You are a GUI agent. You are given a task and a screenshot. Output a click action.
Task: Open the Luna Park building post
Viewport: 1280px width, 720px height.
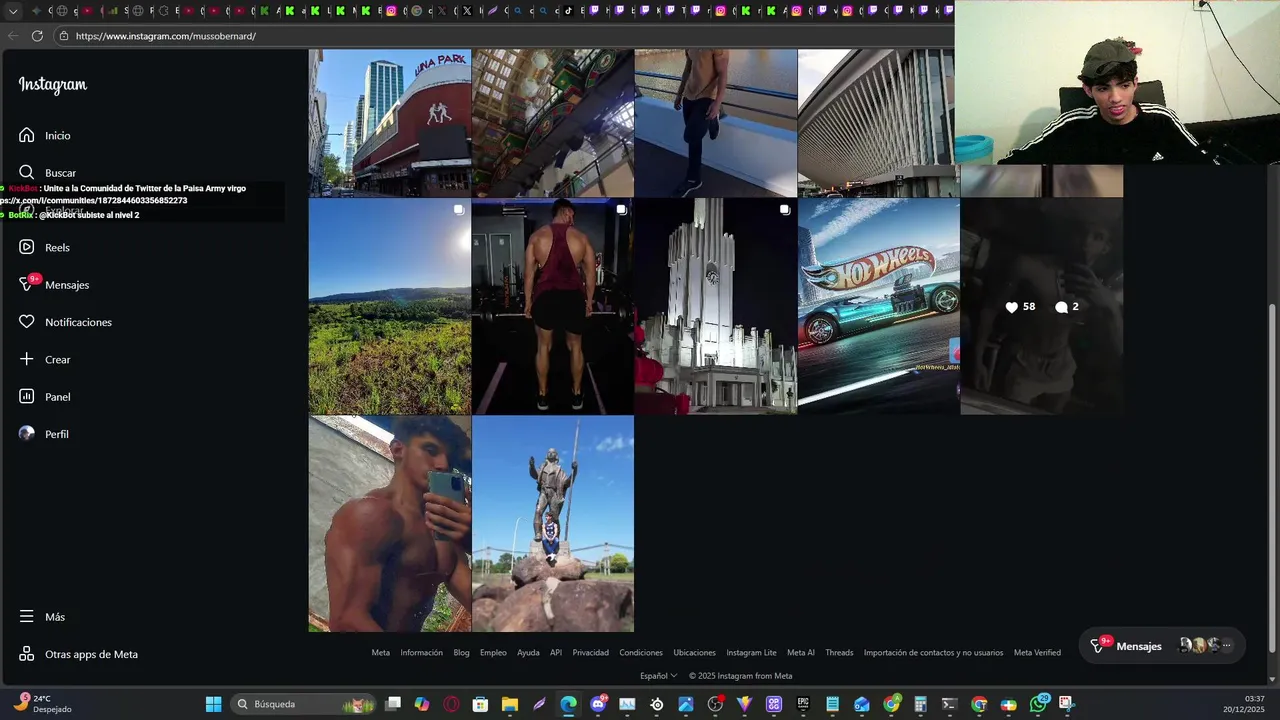[390, 123]
